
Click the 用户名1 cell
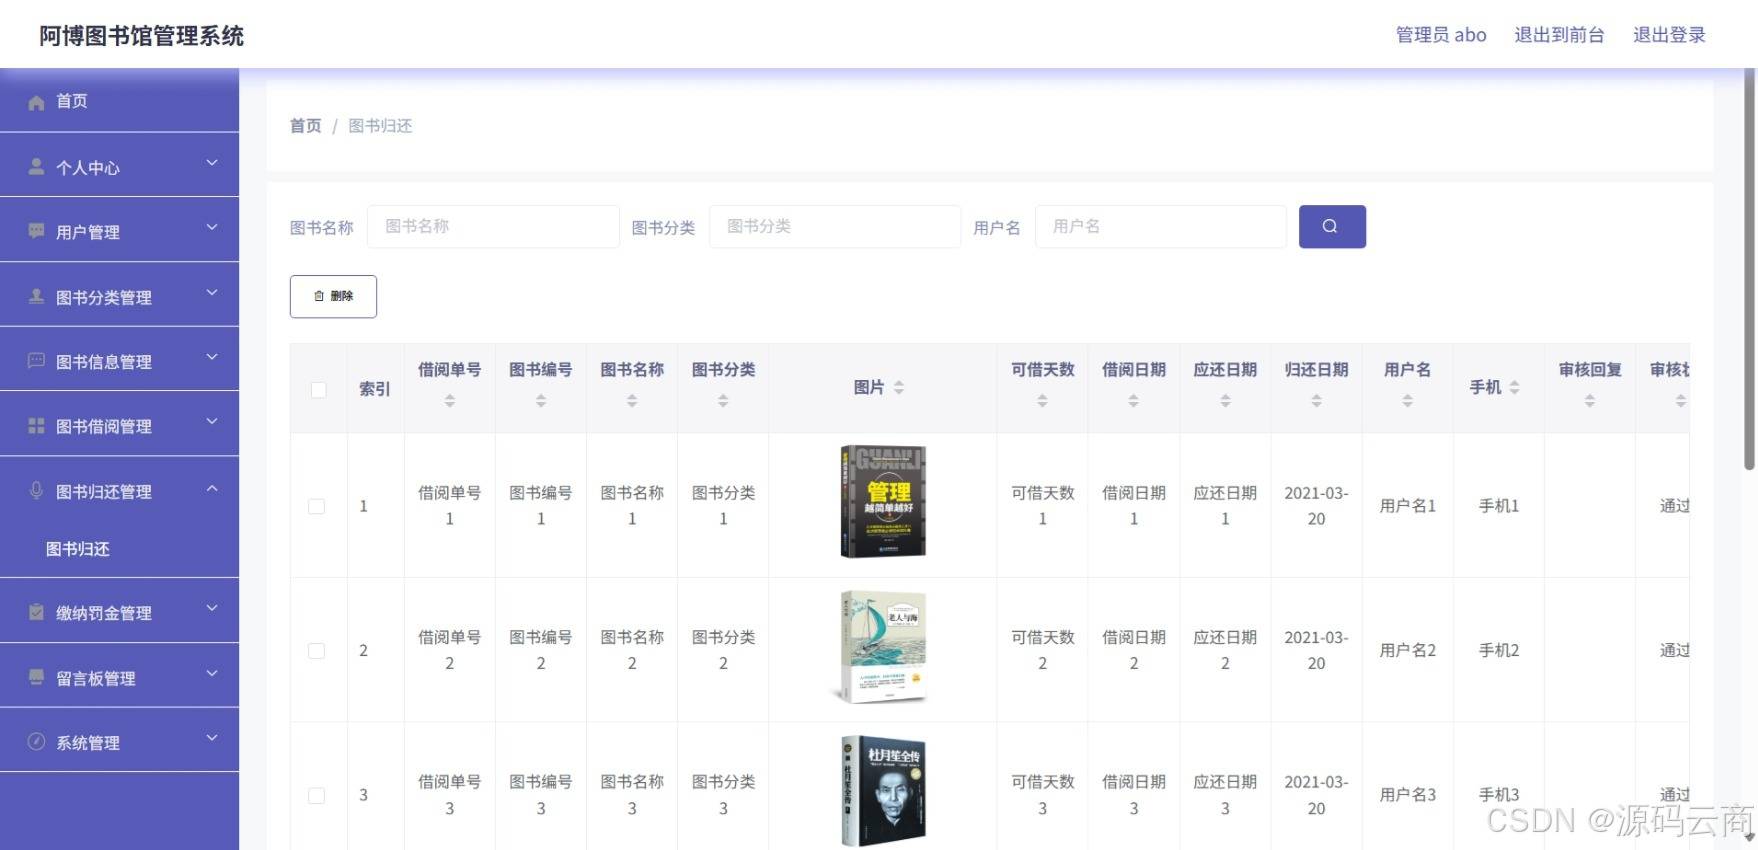pyautogui.click(x=1407, y=506)
